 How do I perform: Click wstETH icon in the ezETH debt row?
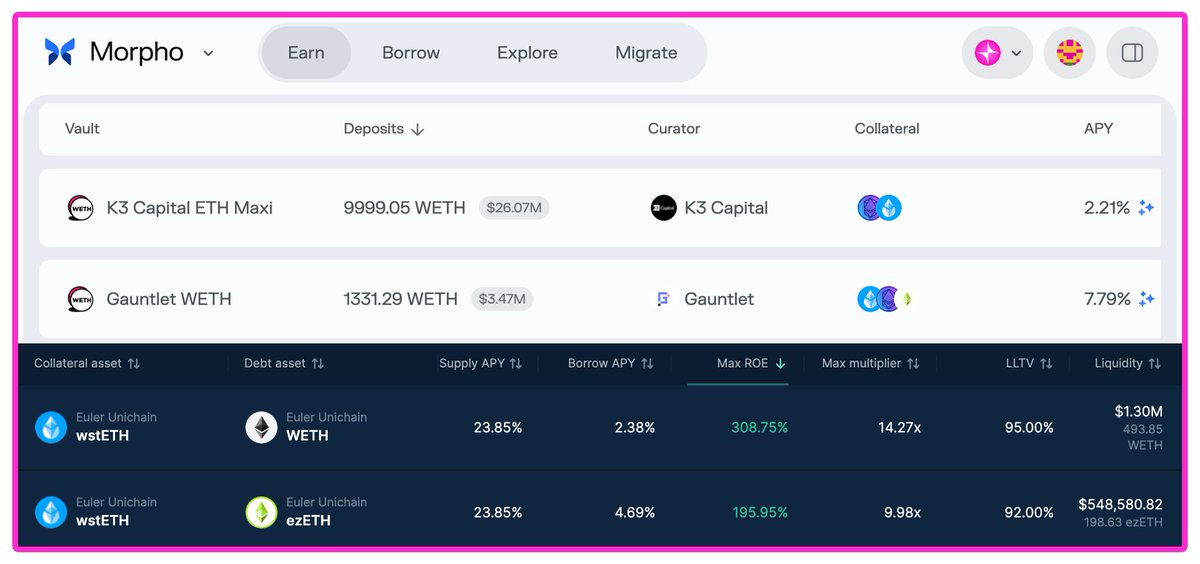(50, 513)
